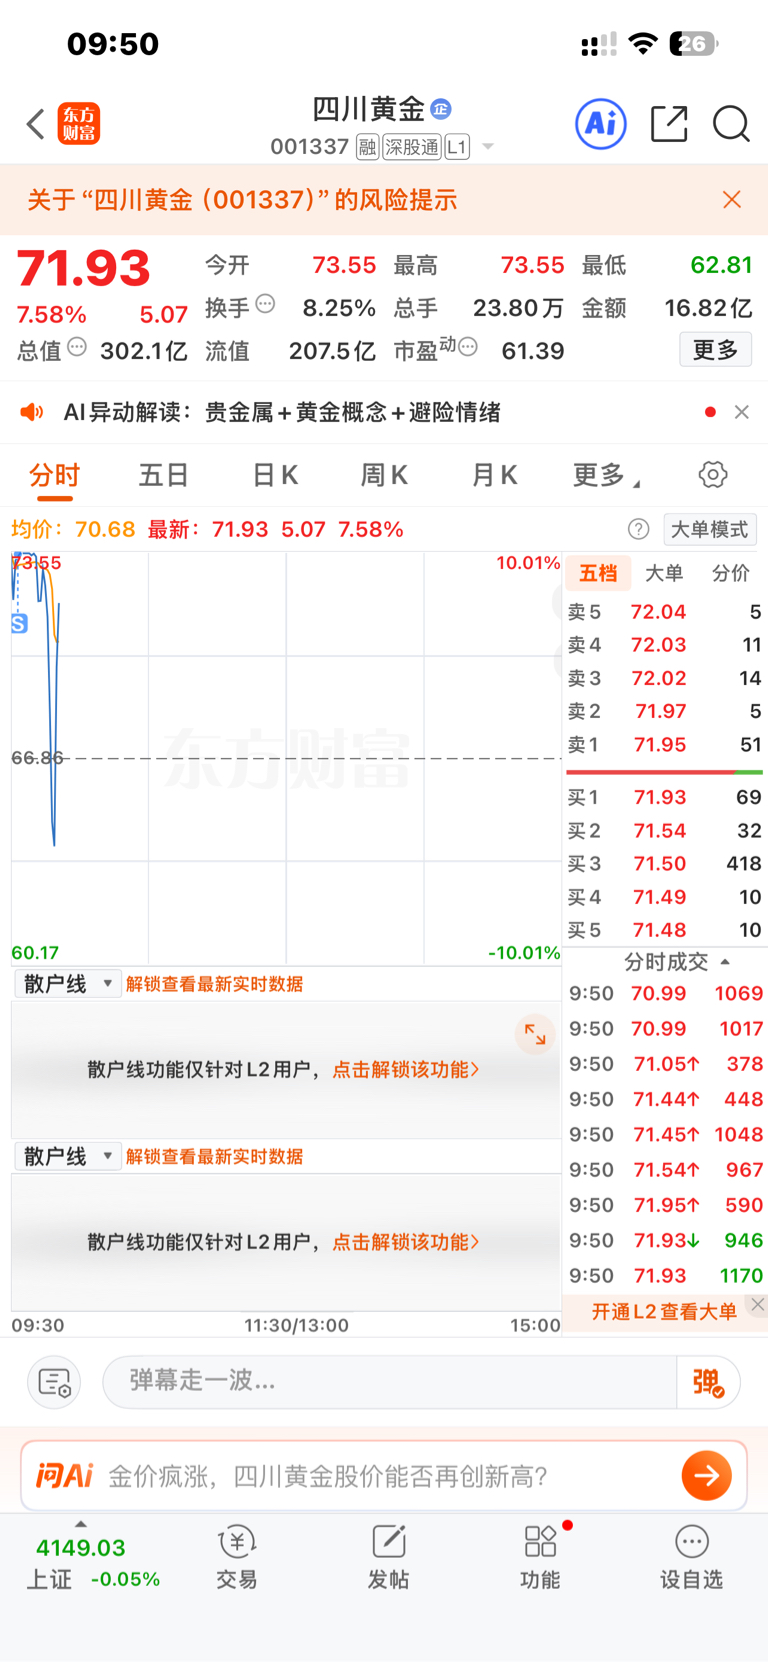Screen dimensions: 768x1662
Task: Open 发帖 in bottom bar
Action: 388,1558
